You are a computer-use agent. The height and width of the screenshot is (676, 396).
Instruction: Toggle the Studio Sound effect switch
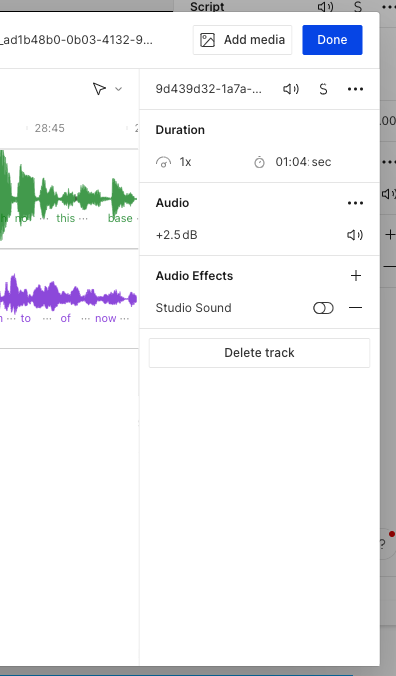pyautogui.click(x=323, y=308)
